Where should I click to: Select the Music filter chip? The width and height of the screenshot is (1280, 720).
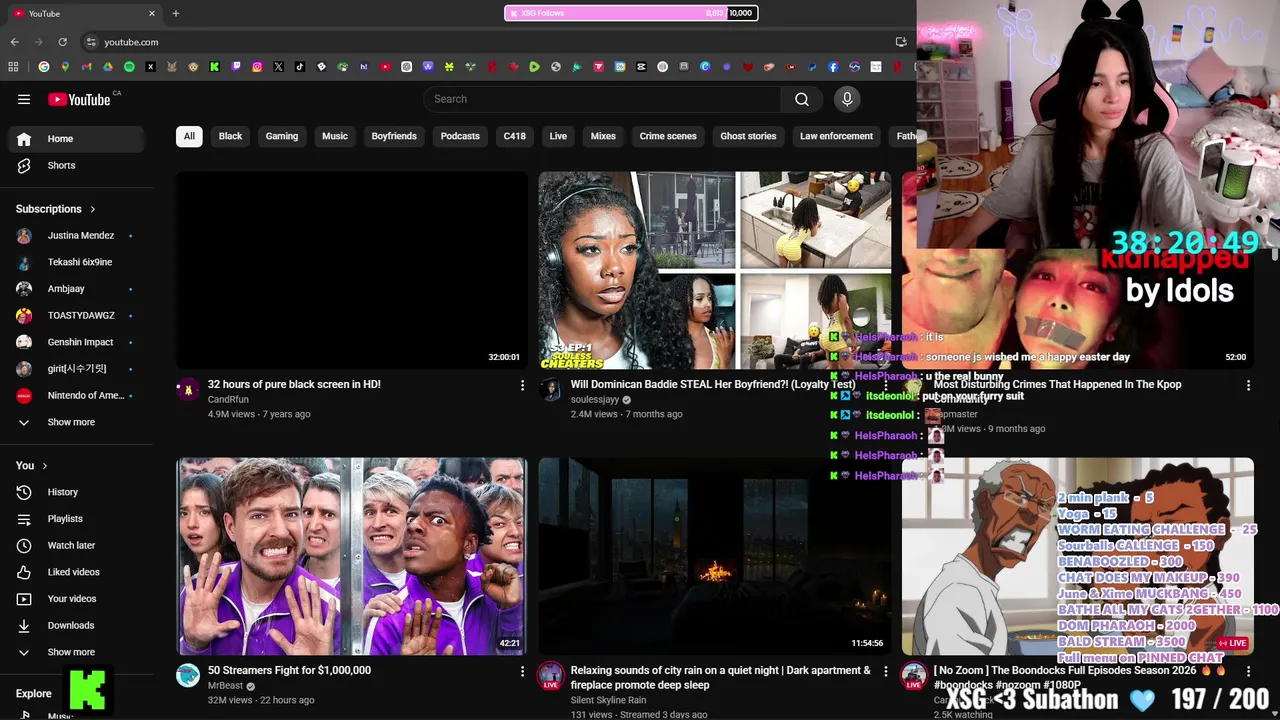335,136
